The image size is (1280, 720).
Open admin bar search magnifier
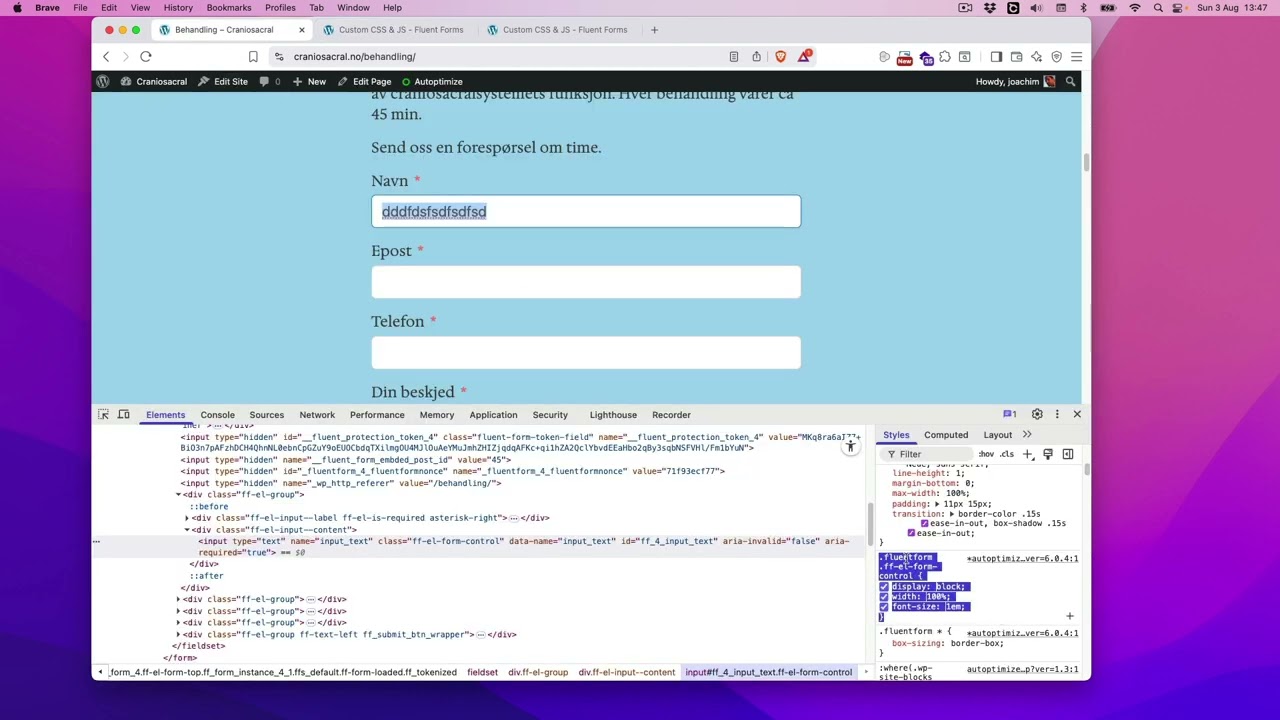coord(1070,81)
